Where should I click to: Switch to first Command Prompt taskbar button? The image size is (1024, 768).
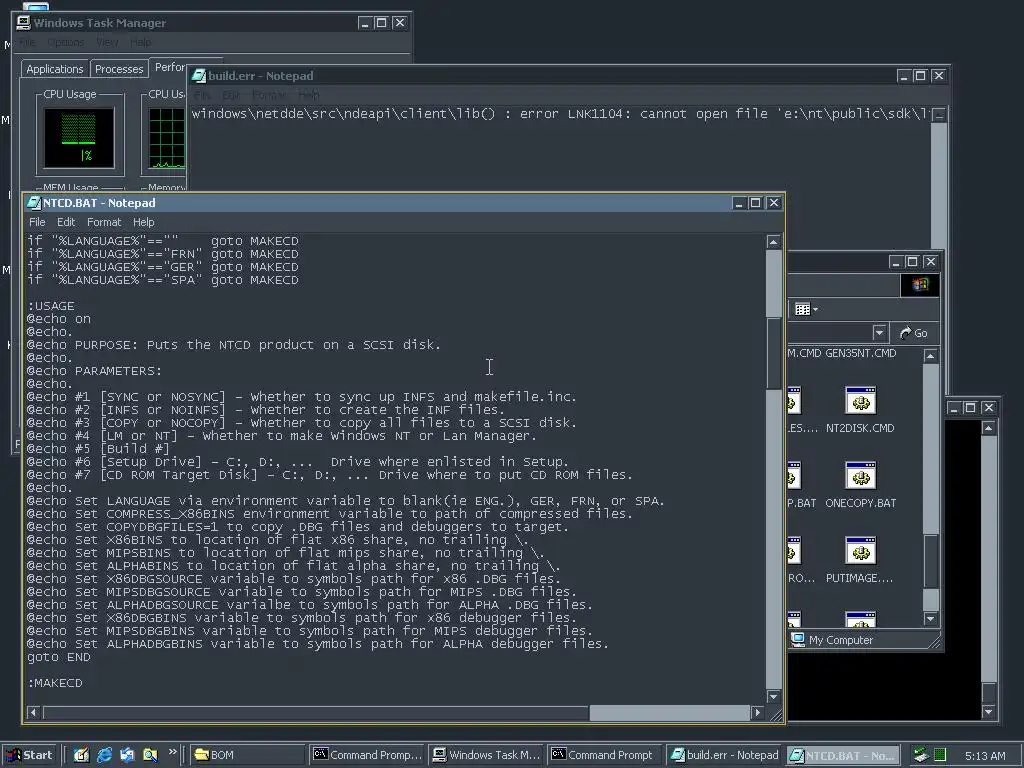367,755
